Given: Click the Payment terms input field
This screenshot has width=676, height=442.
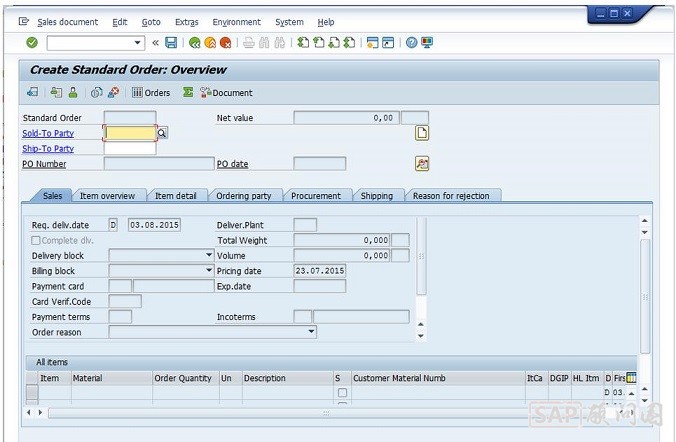Looking at the screenshot, I should point(120,317).
